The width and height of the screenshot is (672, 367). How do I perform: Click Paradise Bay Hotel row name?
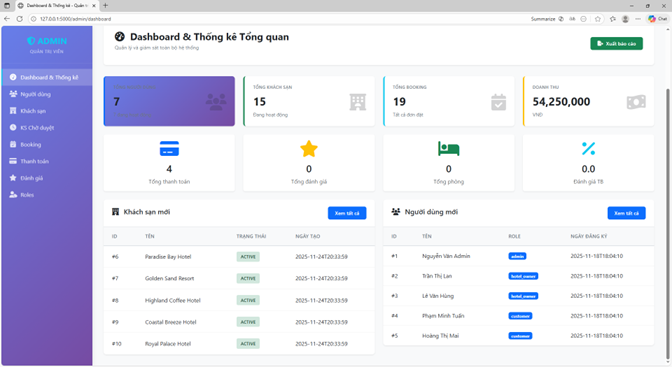pyautogui.click(x=168, y=257)
